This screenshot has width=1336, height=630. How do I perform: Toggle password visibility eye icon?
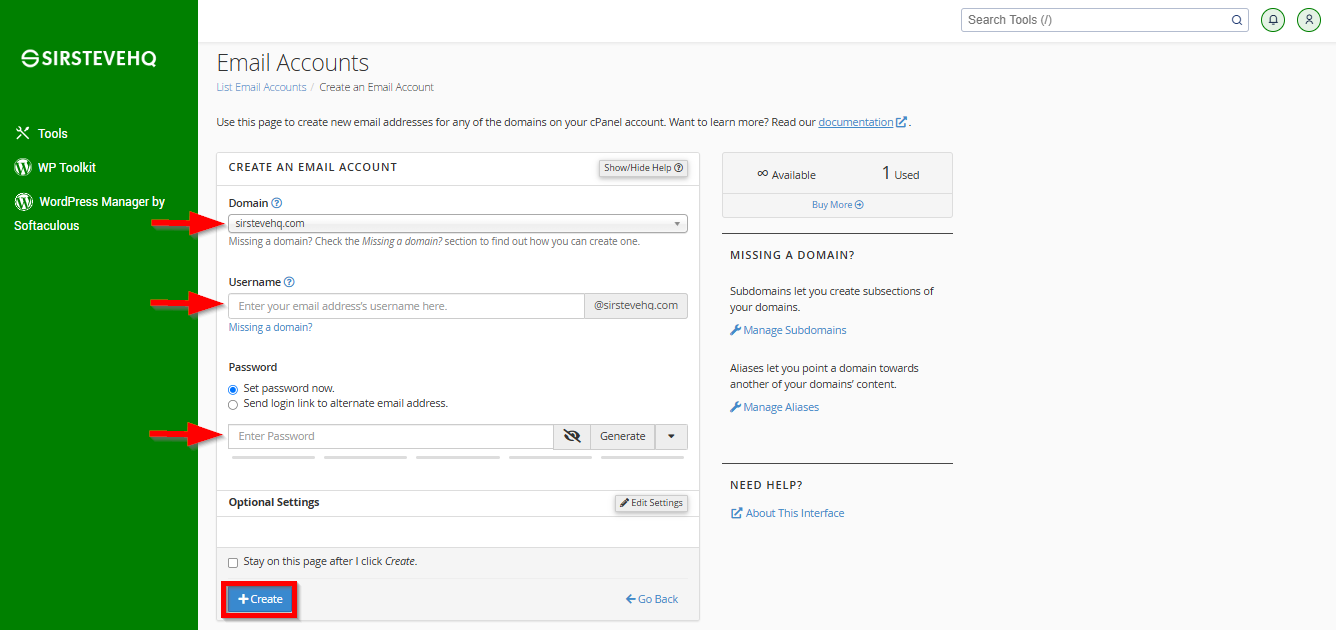coord(572,436)
